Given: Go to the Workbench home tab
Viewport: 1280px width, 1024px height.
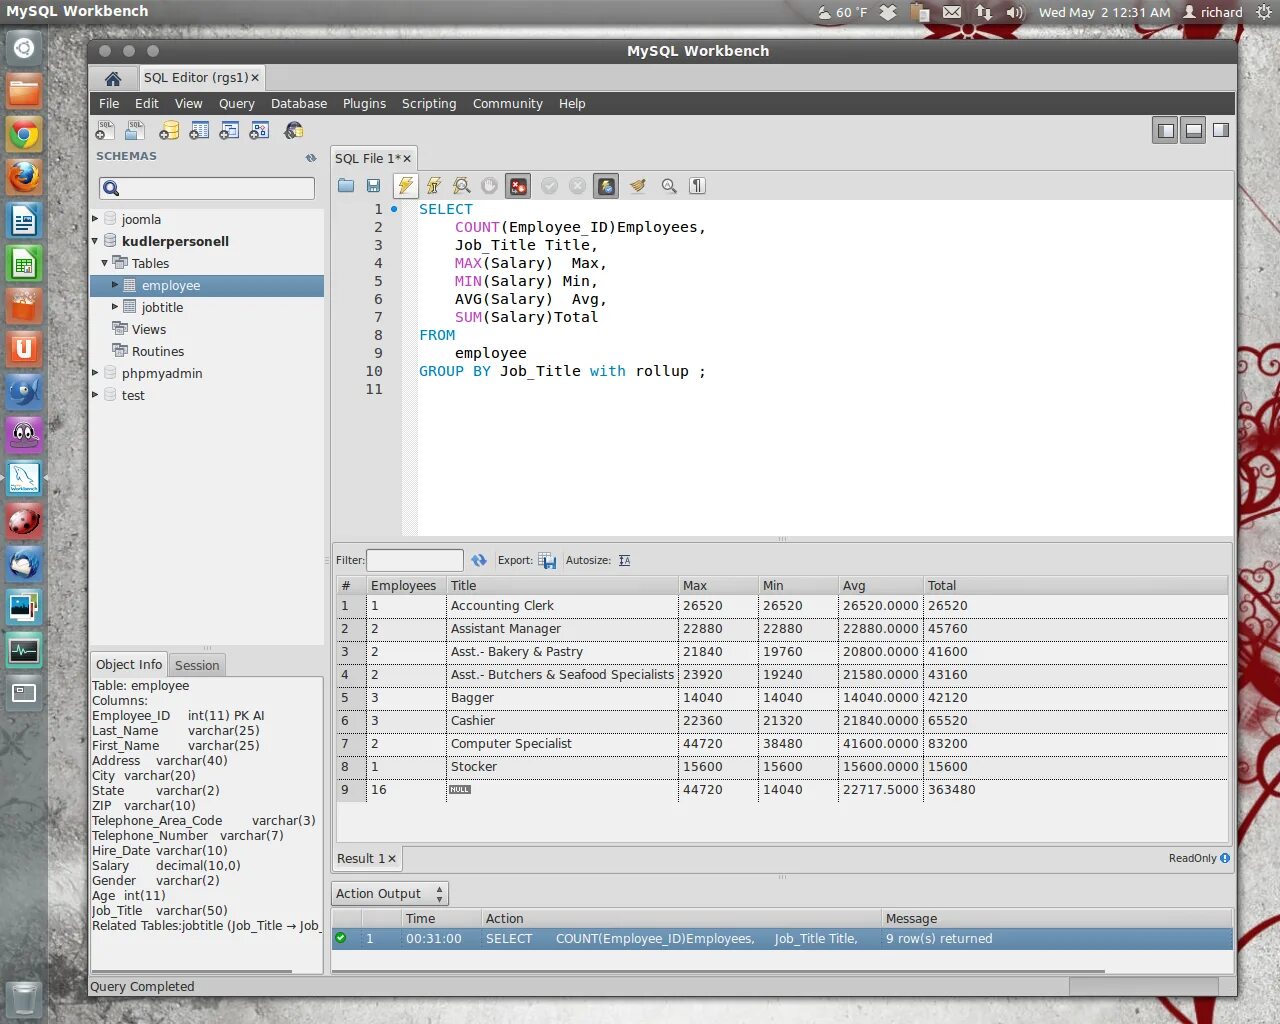Looking at the screenshot, I should (113, 78).
